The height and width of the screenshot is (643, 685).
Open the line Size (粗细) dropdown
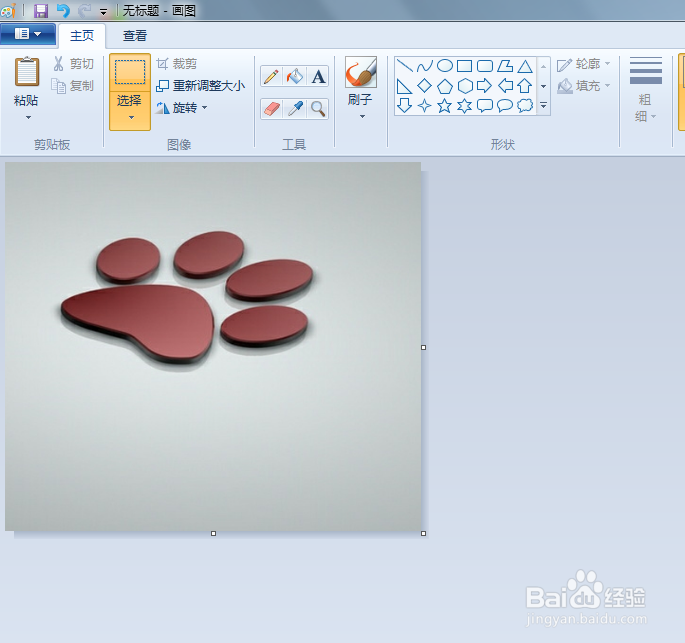(x=646, y=90)
